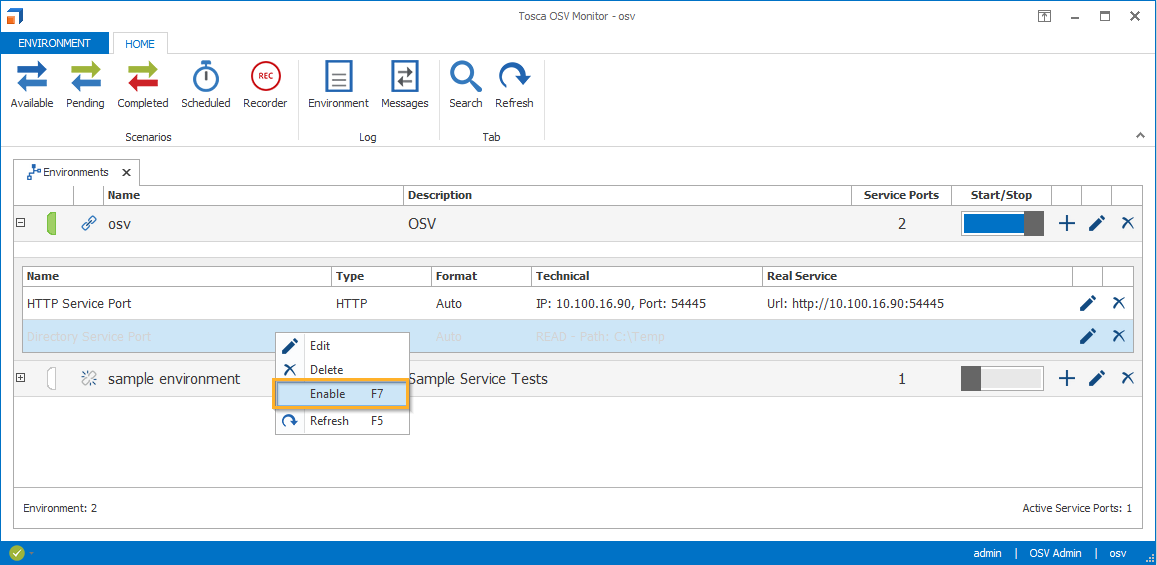
Task: Open the Messages log
Action: [404, 84]
